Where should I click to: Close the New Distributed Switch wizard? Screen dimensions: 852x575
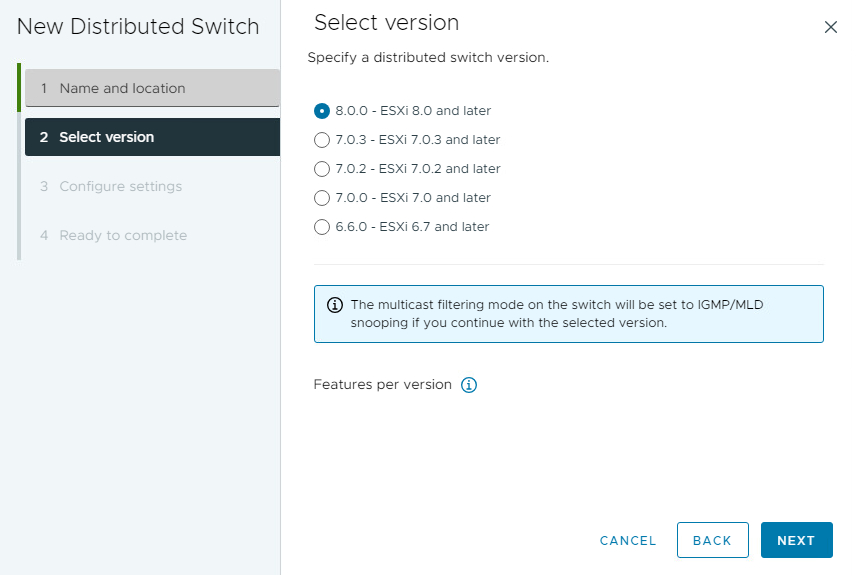pyautogui.click(x=830, y=27)
